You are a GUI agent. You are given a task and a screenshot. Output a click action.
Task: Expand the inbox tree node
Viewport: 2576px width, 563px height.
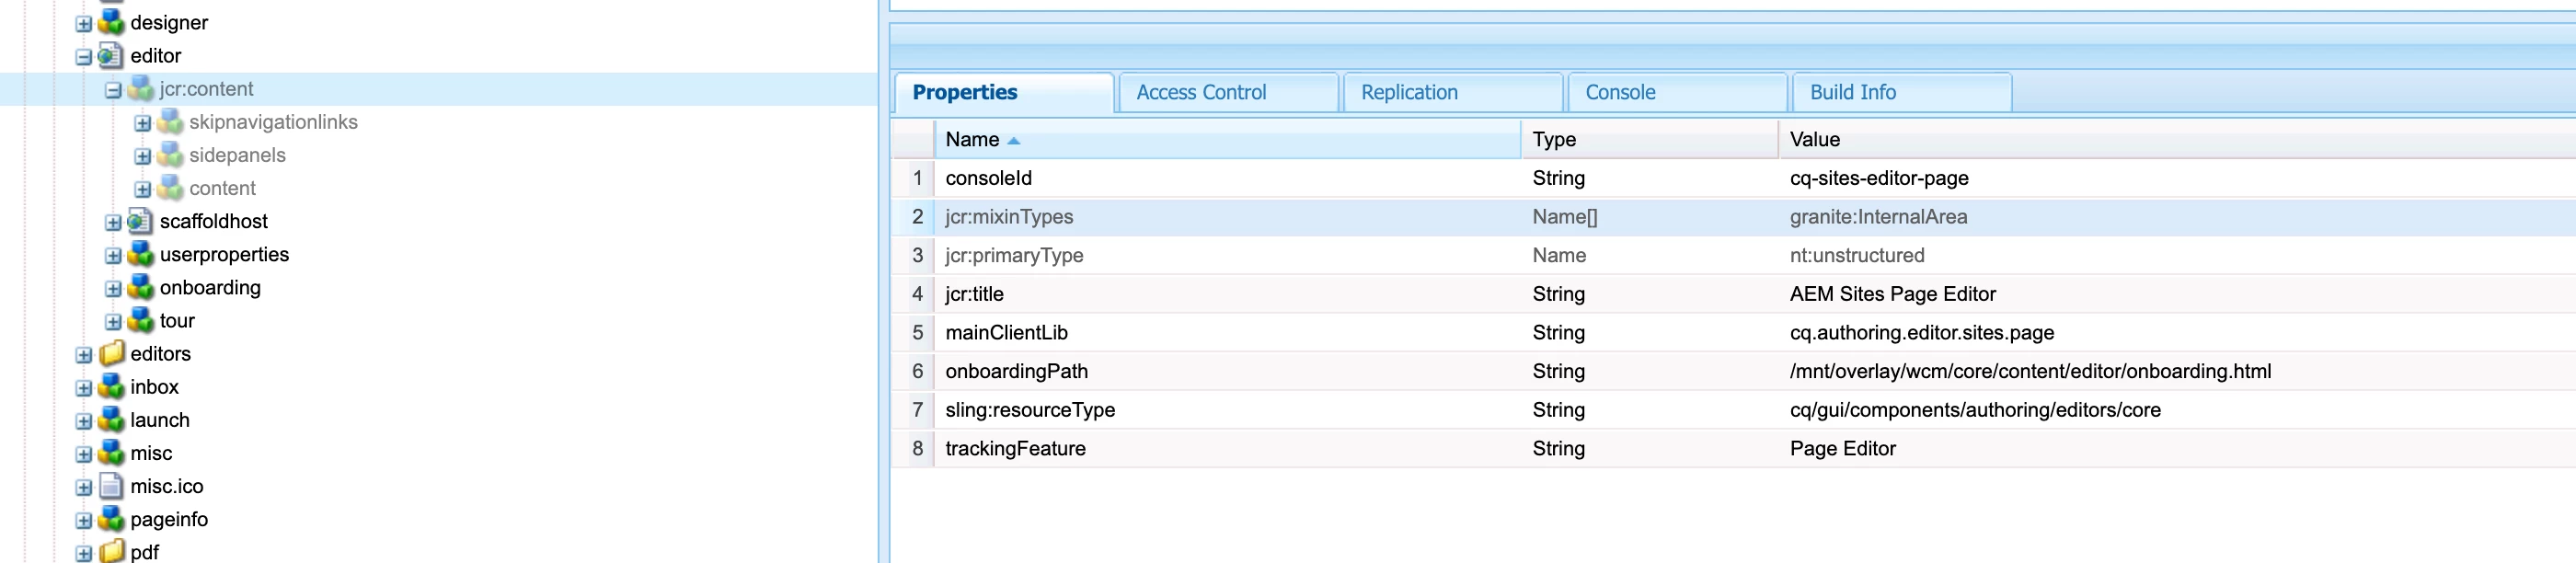[84, 388]
